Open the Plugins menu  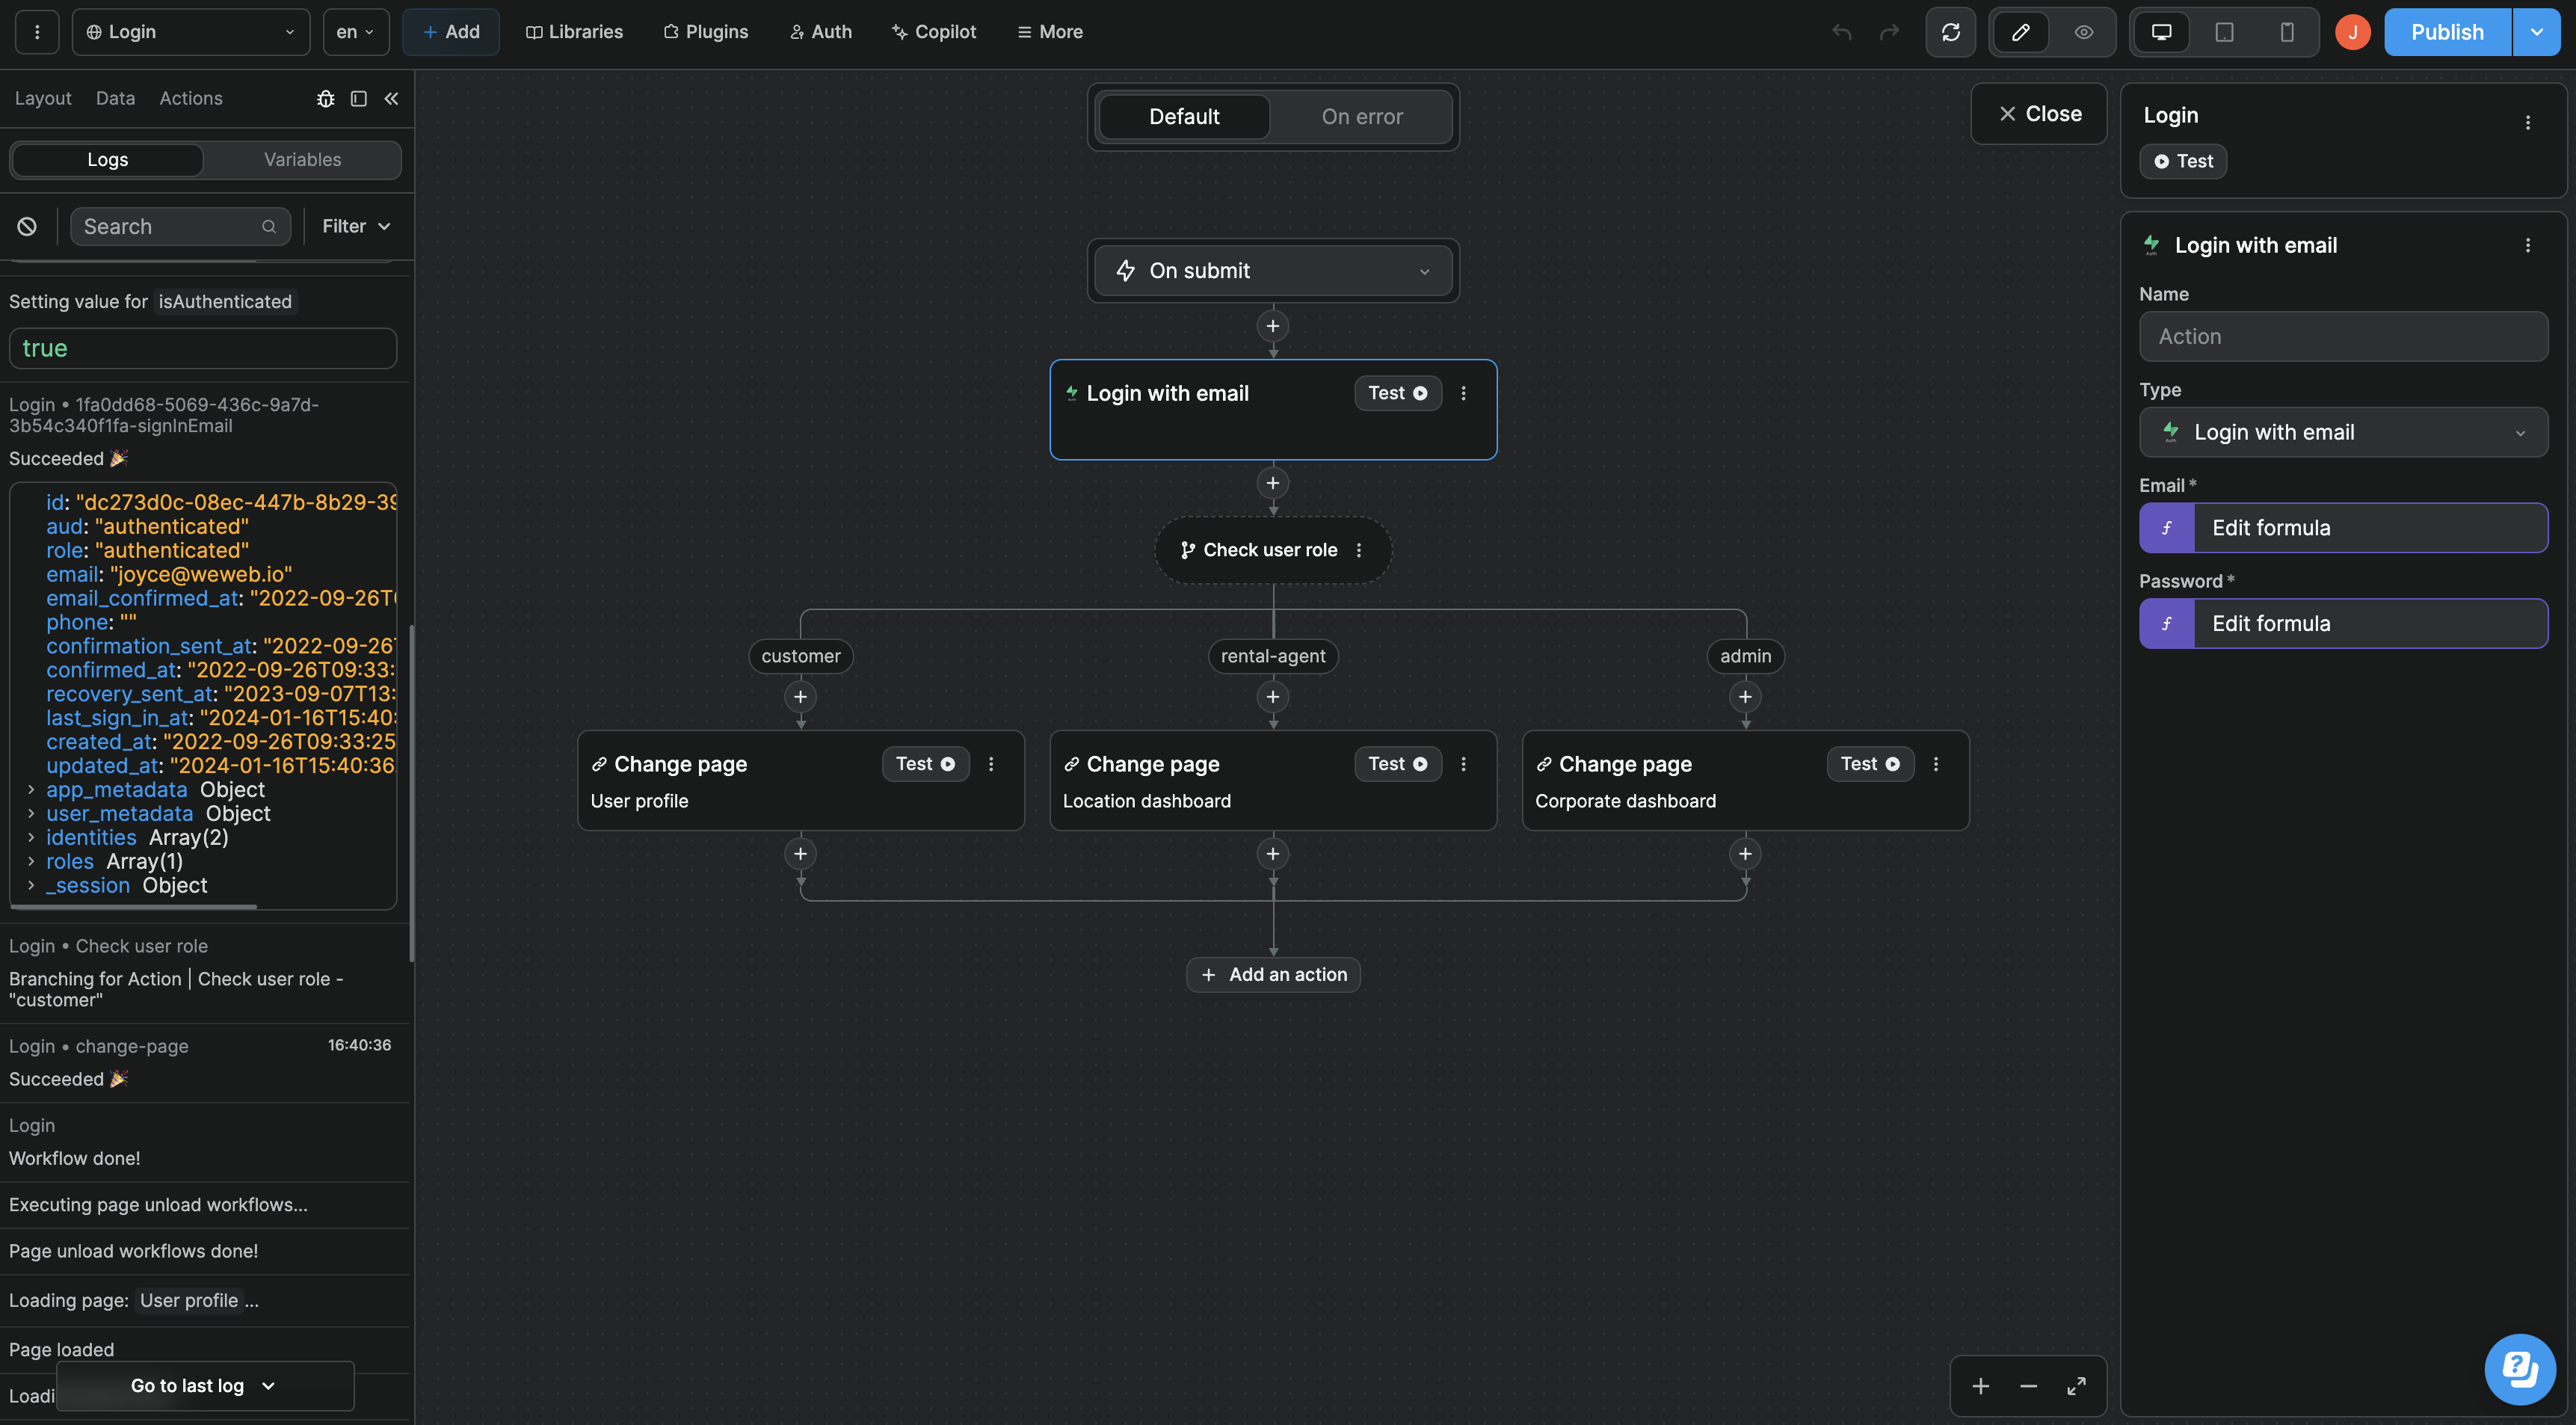706,31
